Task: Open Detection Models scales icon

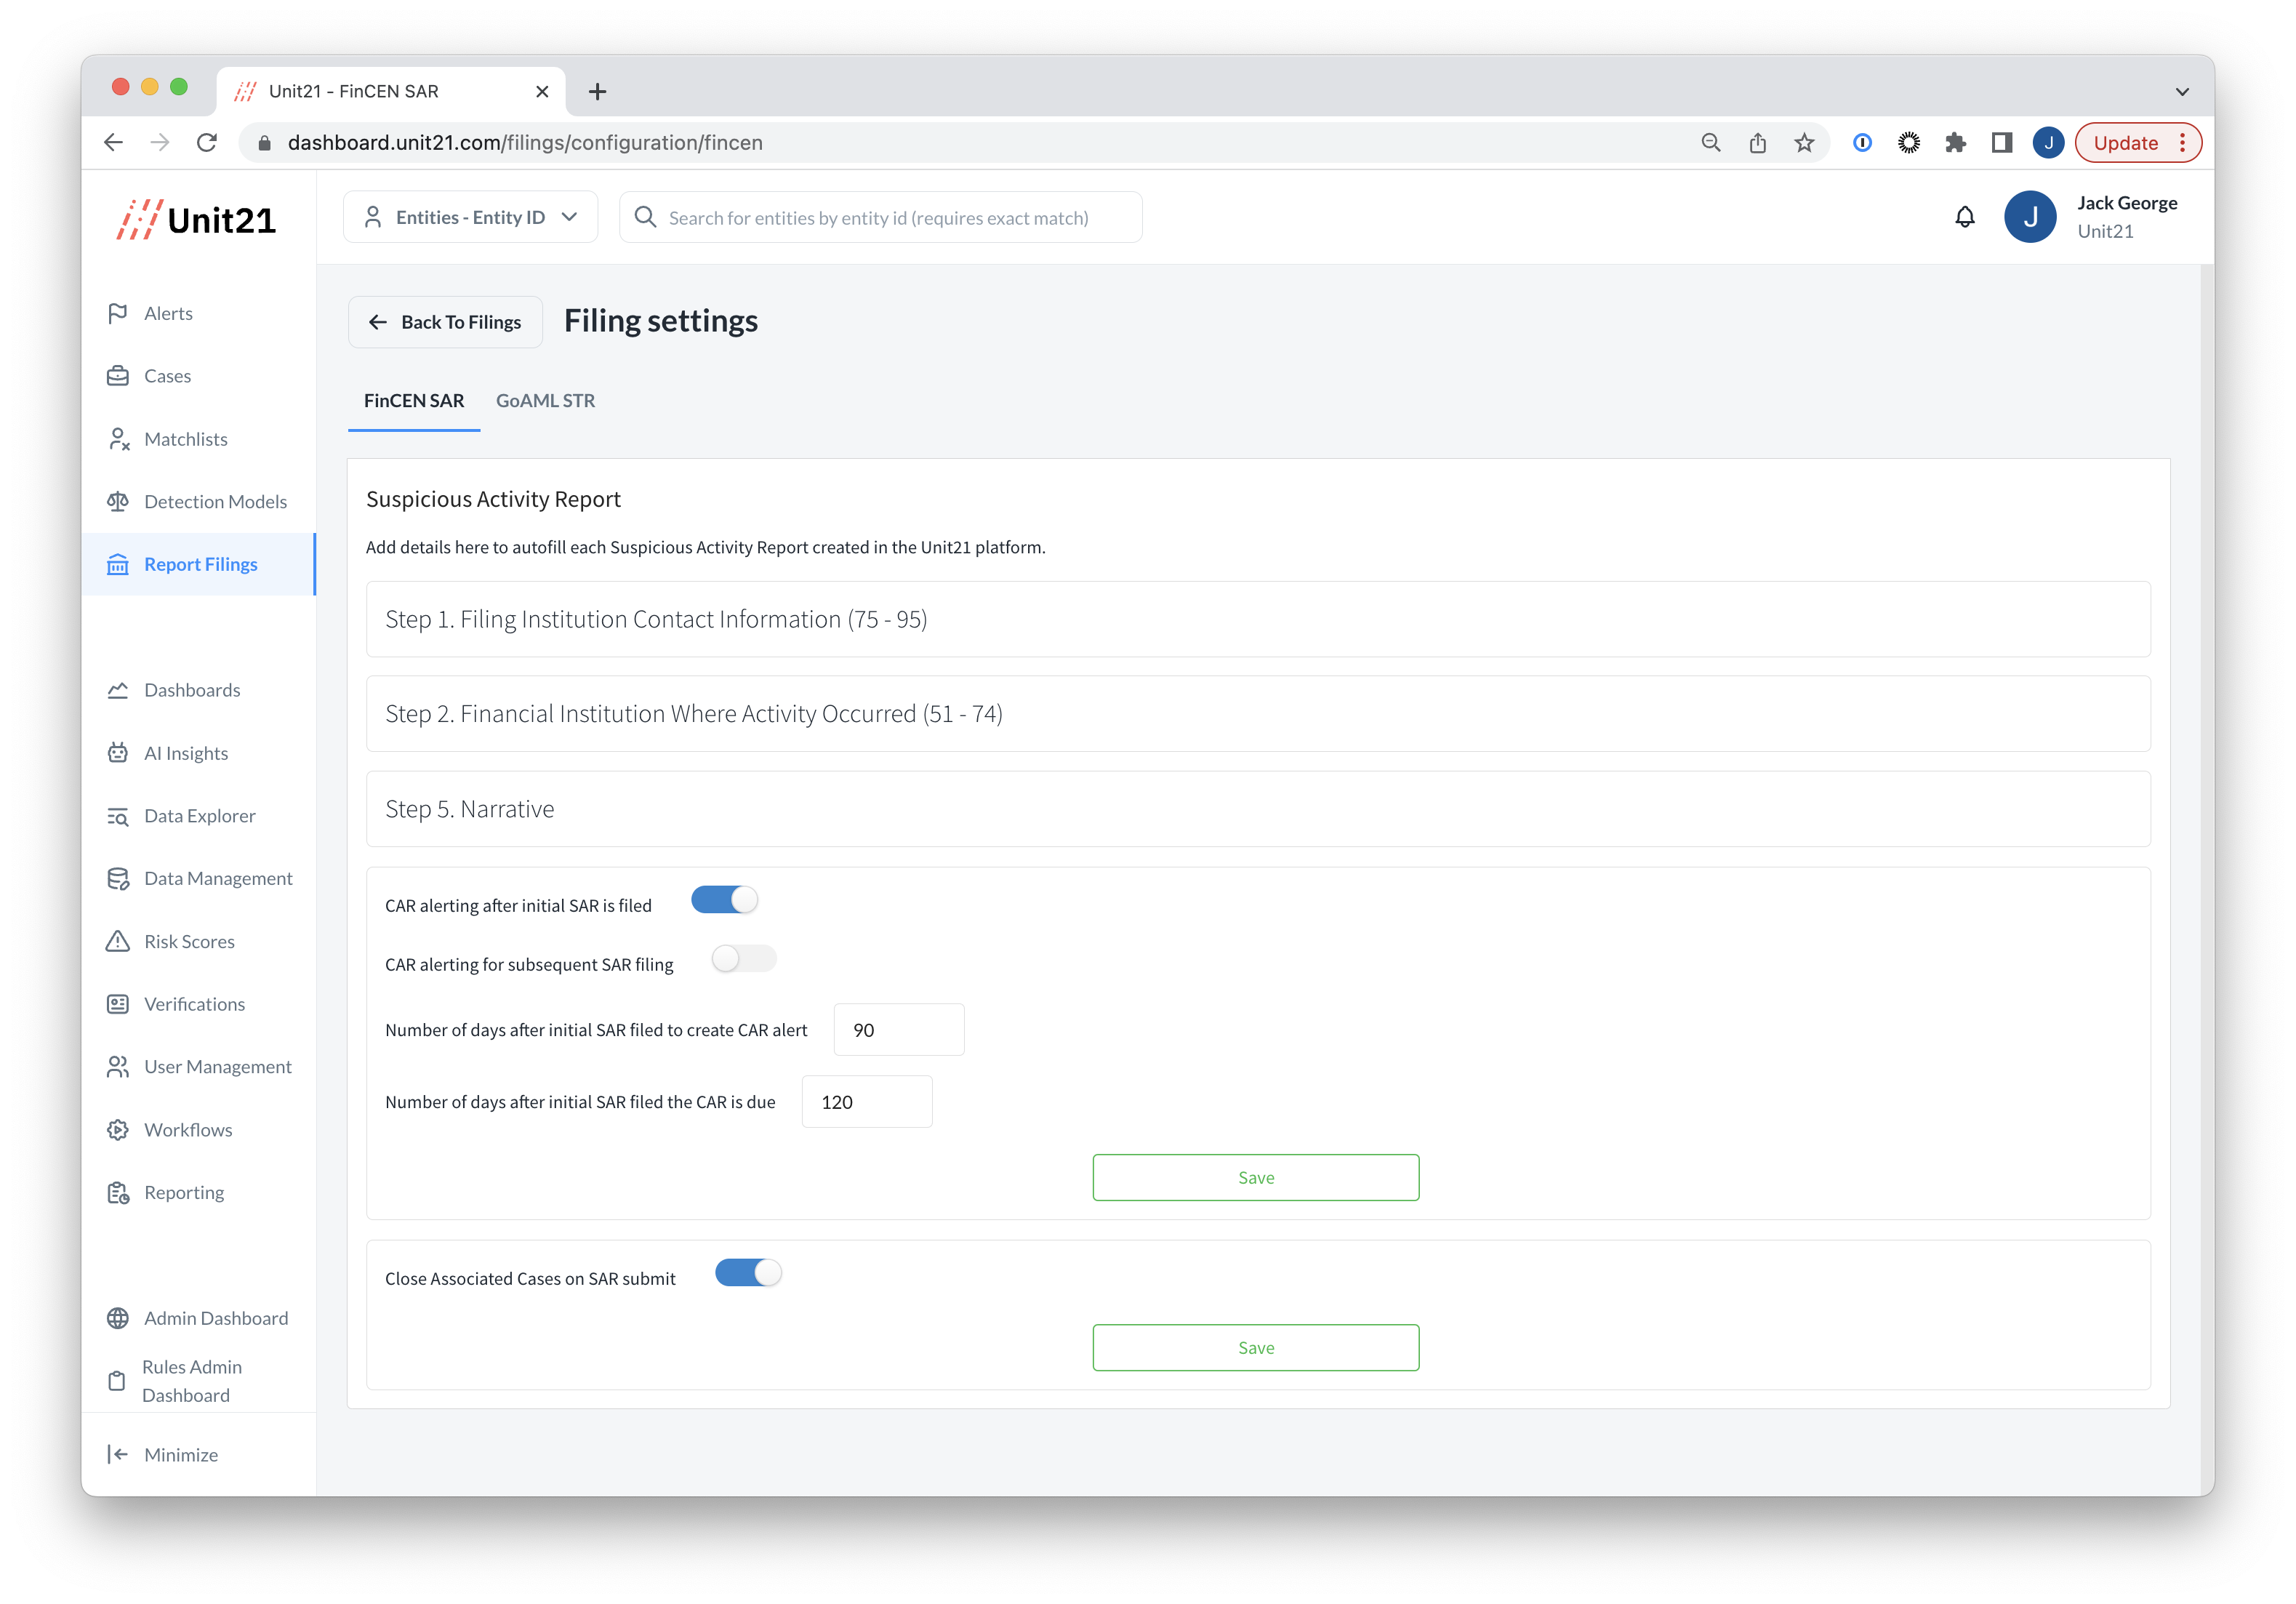Action: click(x=117, y=501)
